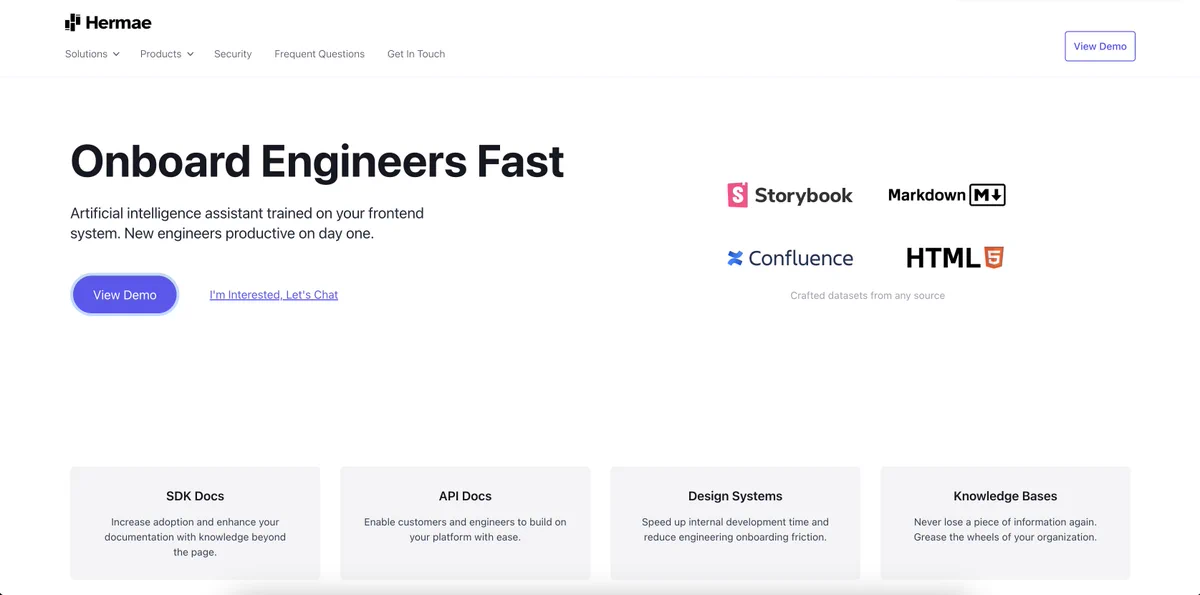The image size is (1200, 595).
Task: Select the Knowledge Bases card
Action: pyautogui.click(x=1005, y=523)
